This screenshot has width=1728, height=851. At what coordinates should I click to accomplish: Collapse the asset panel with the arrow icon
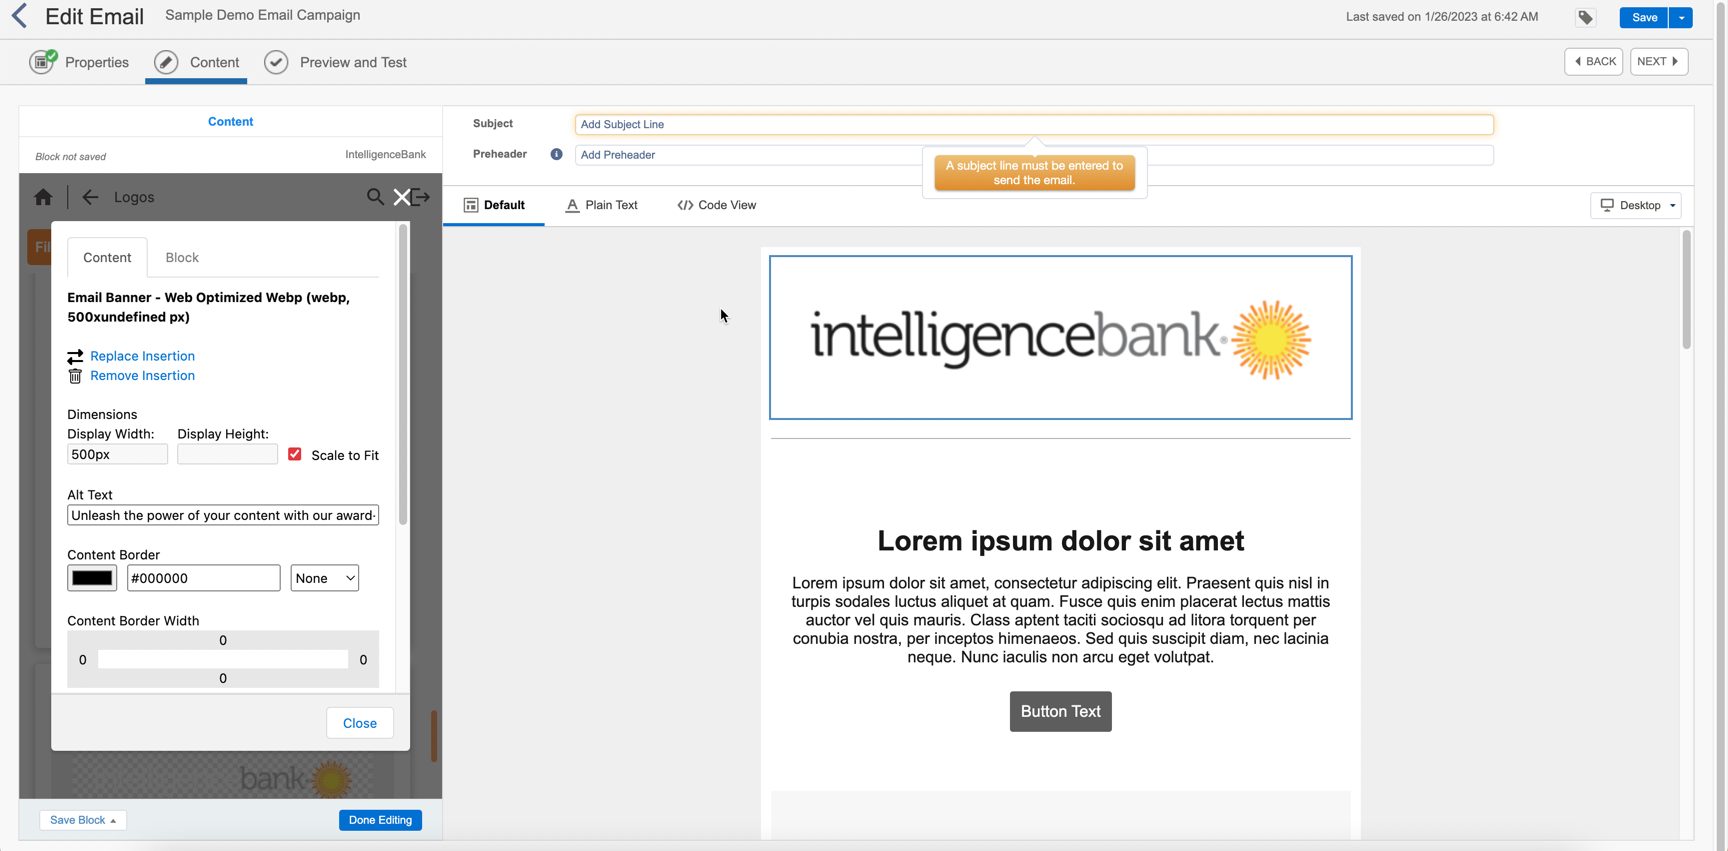(422, 197)
